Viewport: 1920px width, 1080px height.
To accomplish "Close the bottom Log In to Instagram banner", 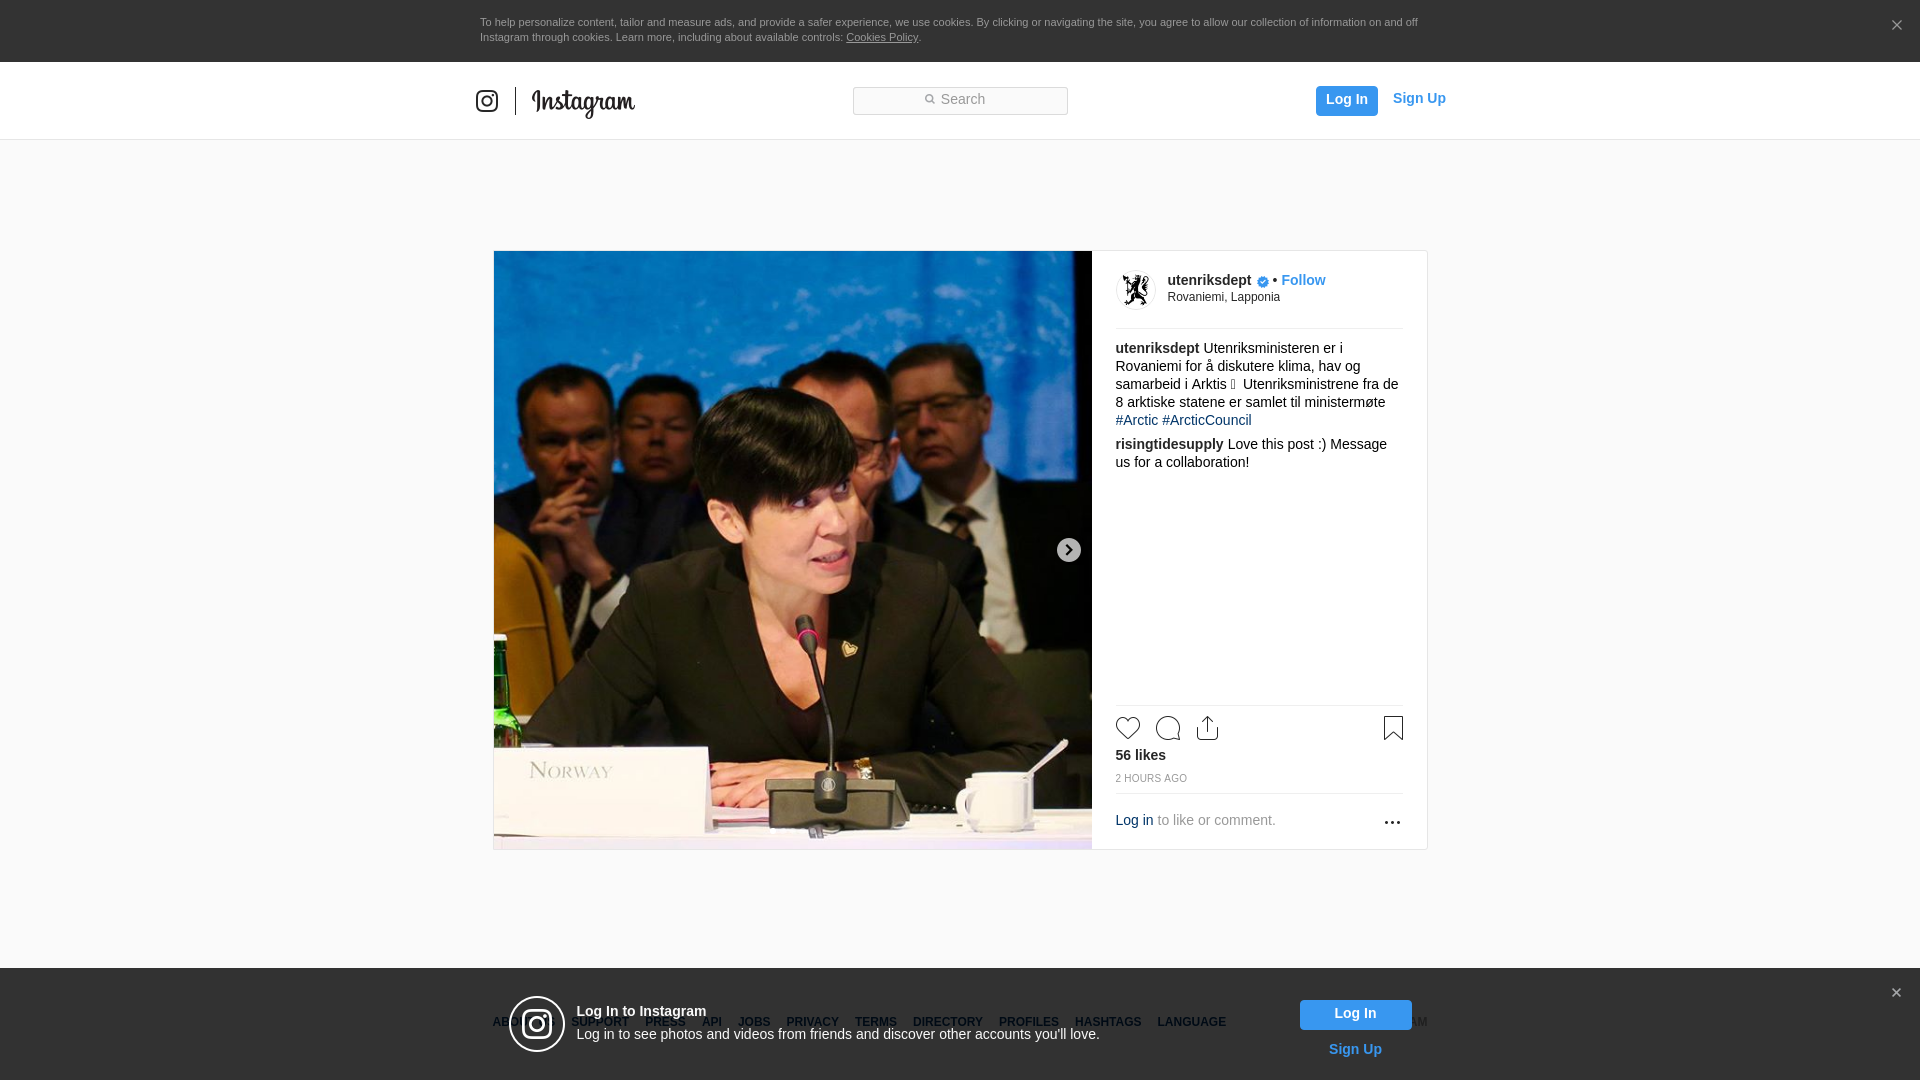I will point(1896,992).
